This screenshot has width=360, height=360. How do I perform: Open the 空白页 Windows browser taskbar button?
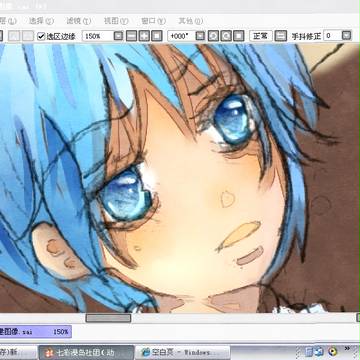pyautogui.click(x=183, y=352)
